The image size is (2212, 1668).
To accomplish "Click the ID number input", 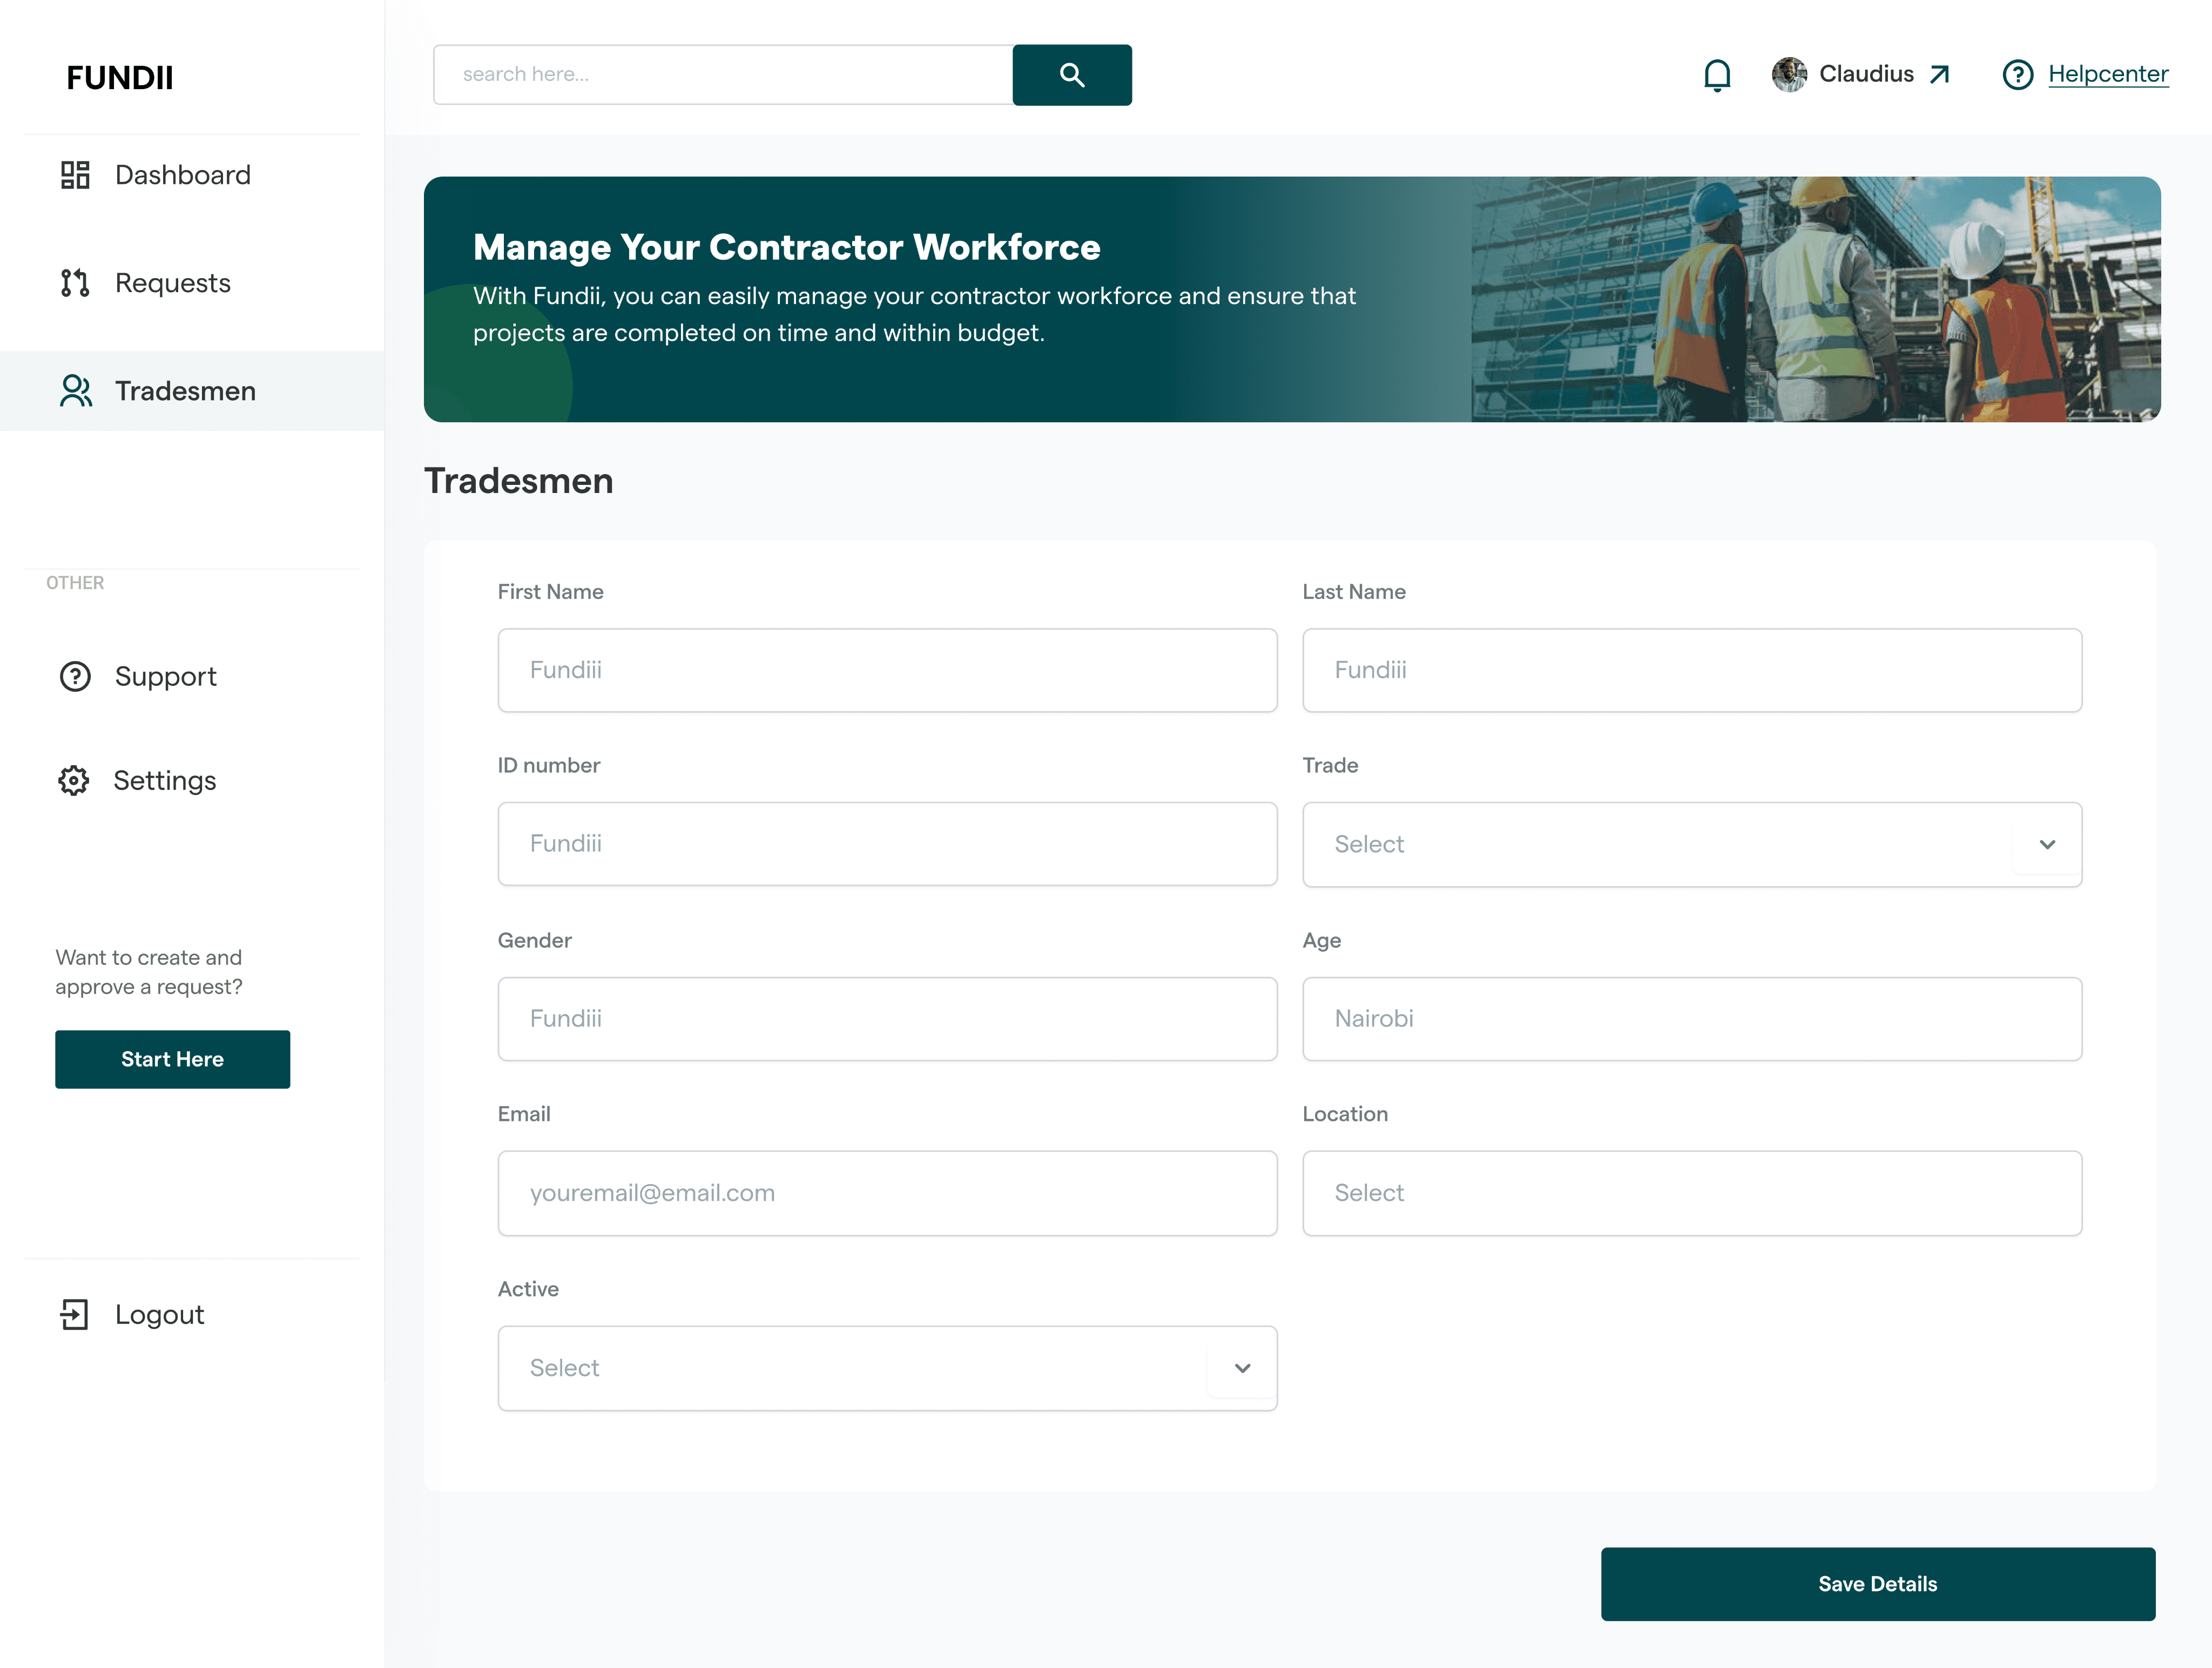I will pyautogui.click(x=888, y=844).
